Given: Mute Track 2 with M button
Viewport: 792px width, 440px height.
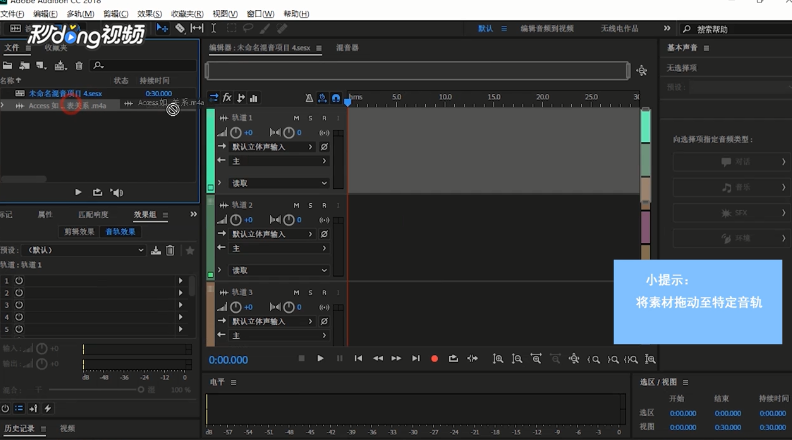Looking at the screenshot, I should [x=296, y=205].
